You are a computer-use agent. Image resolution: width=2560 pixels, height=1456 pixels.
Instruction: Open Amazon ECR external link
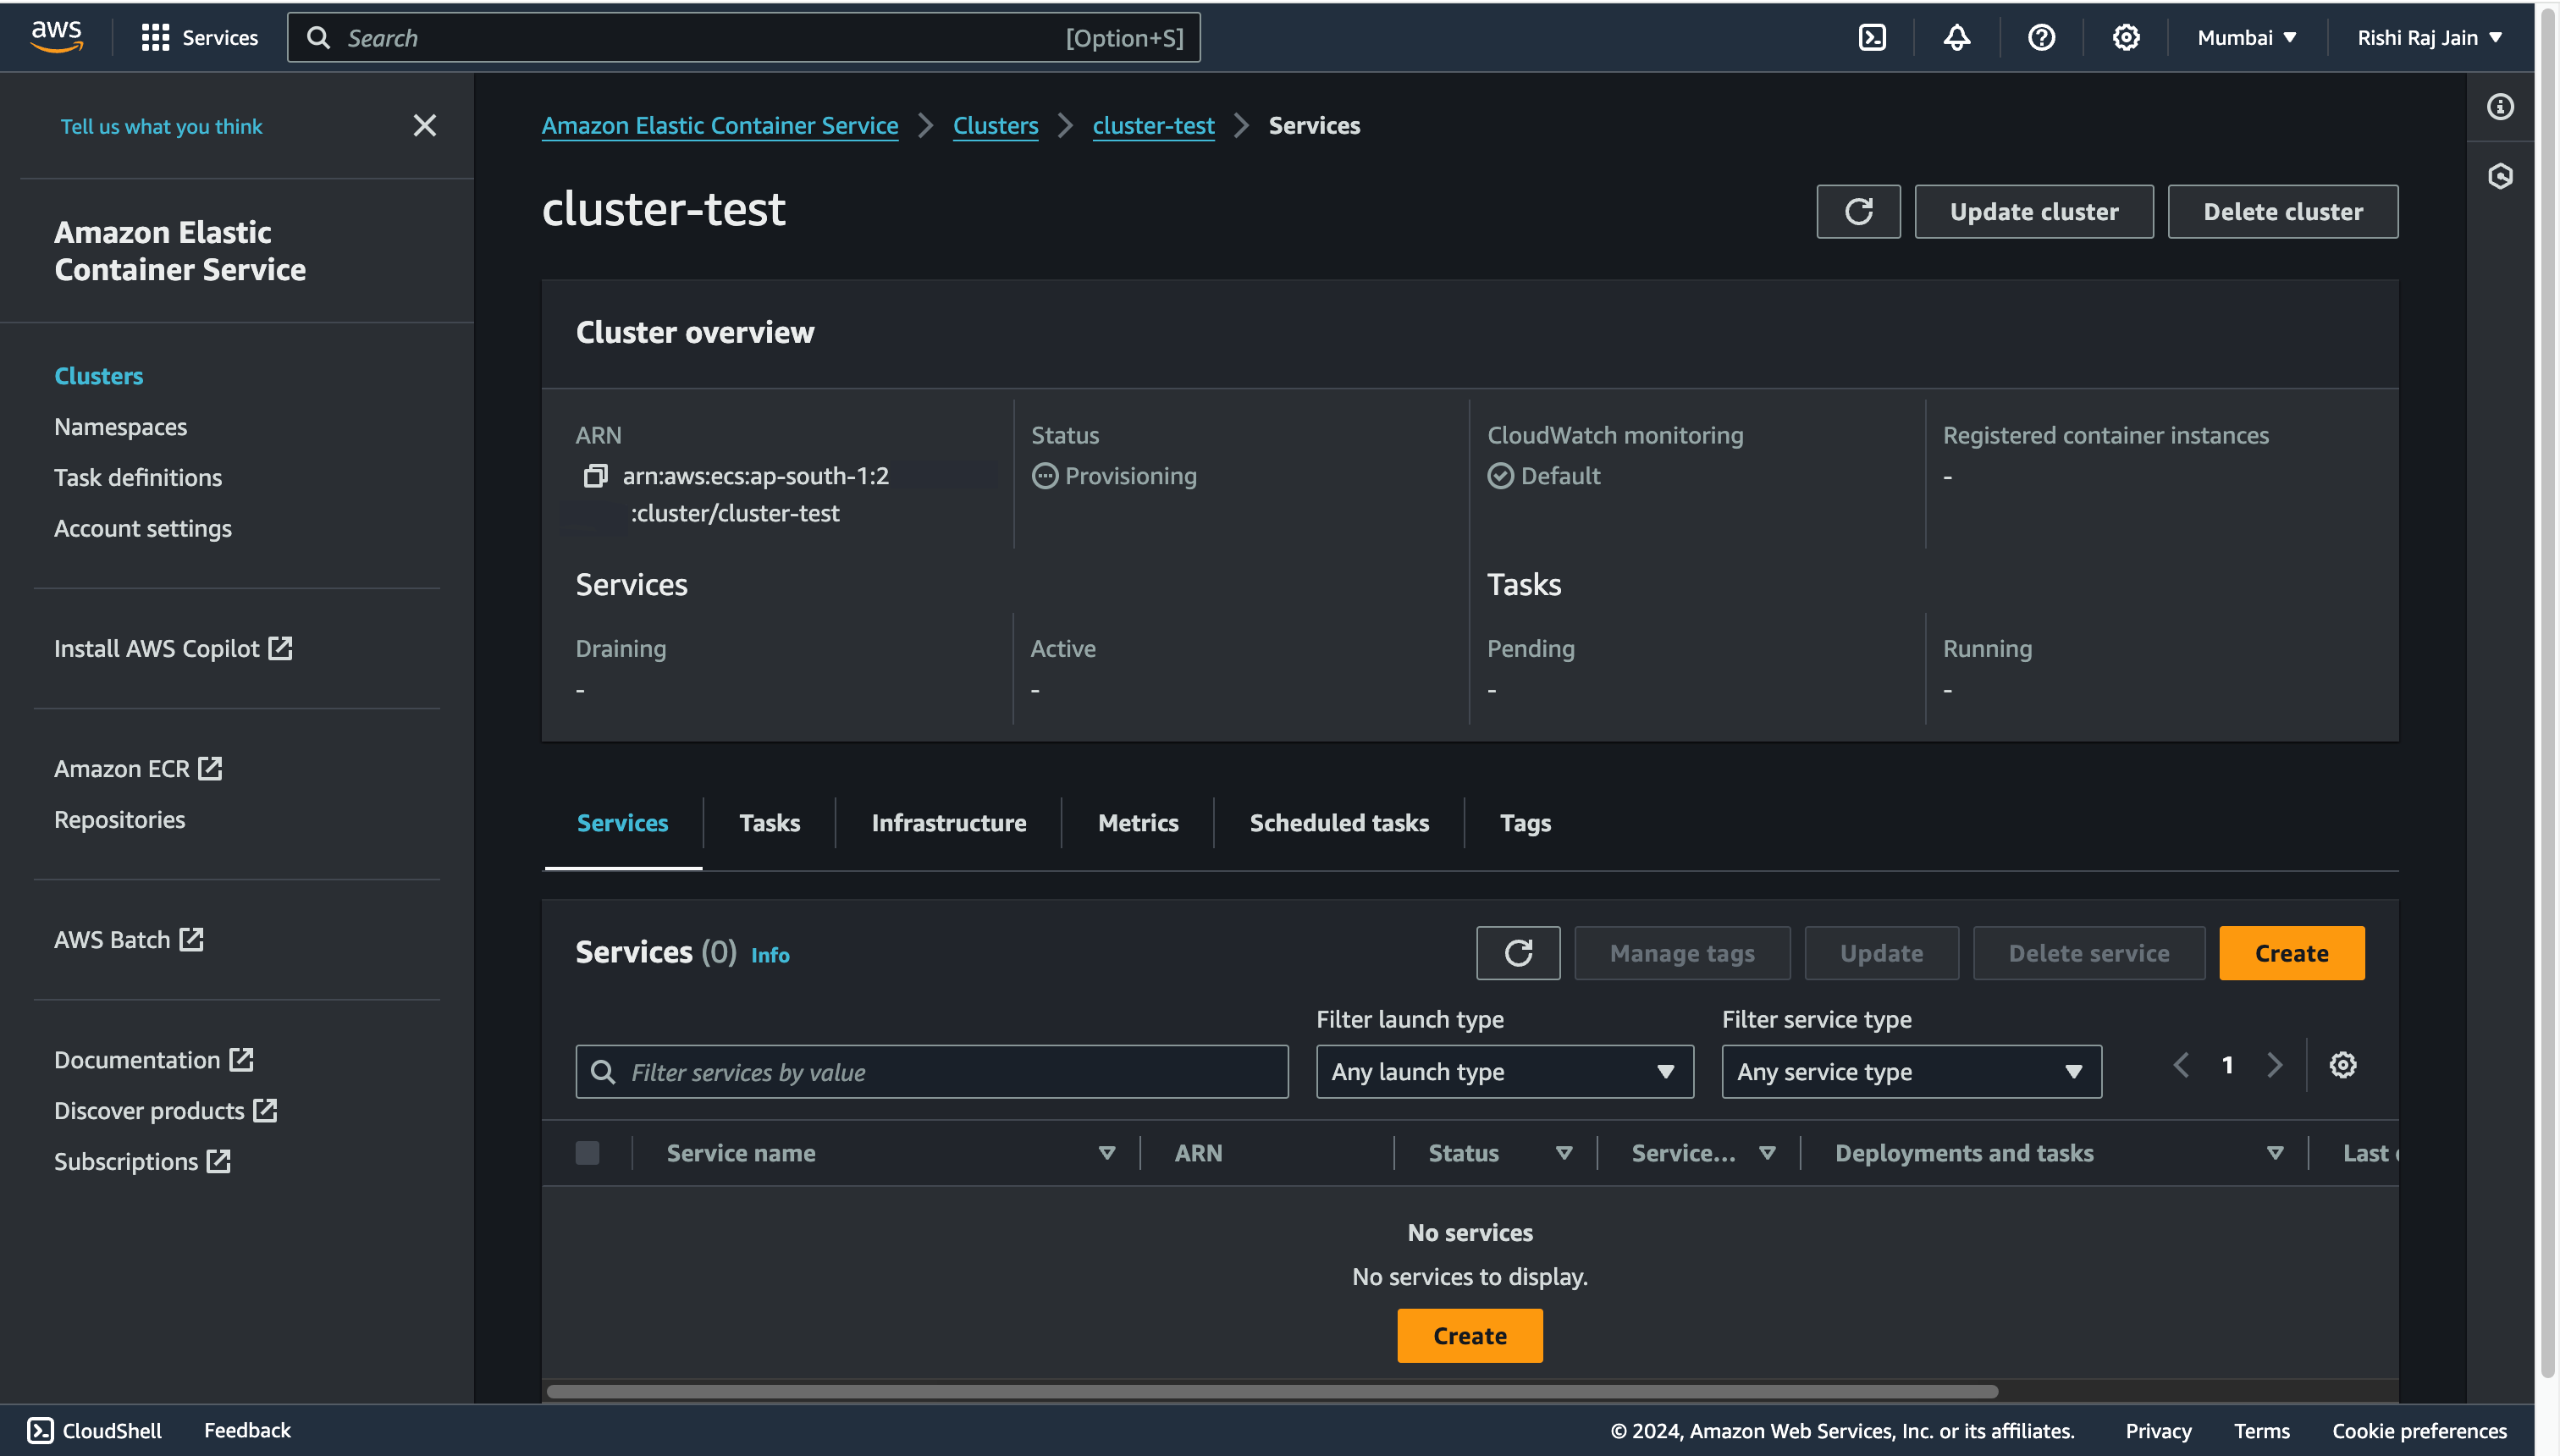[x=138, y=769]
